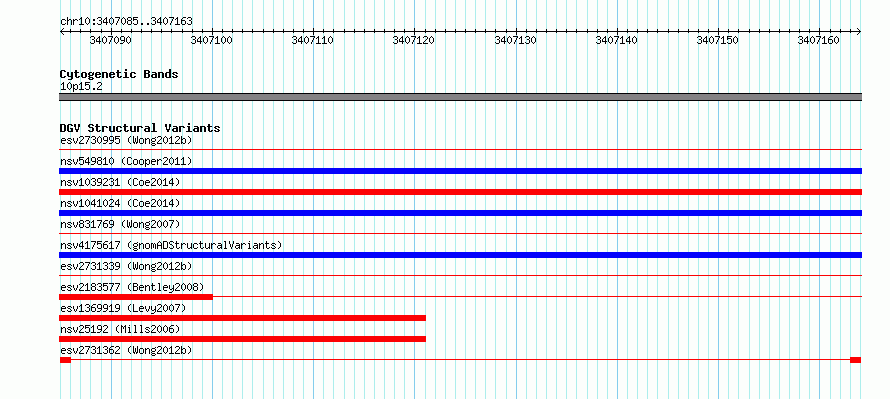This screenshot has height=399, width=890.
Task: Click ruler position 3407150
Action: coord(717,40)
